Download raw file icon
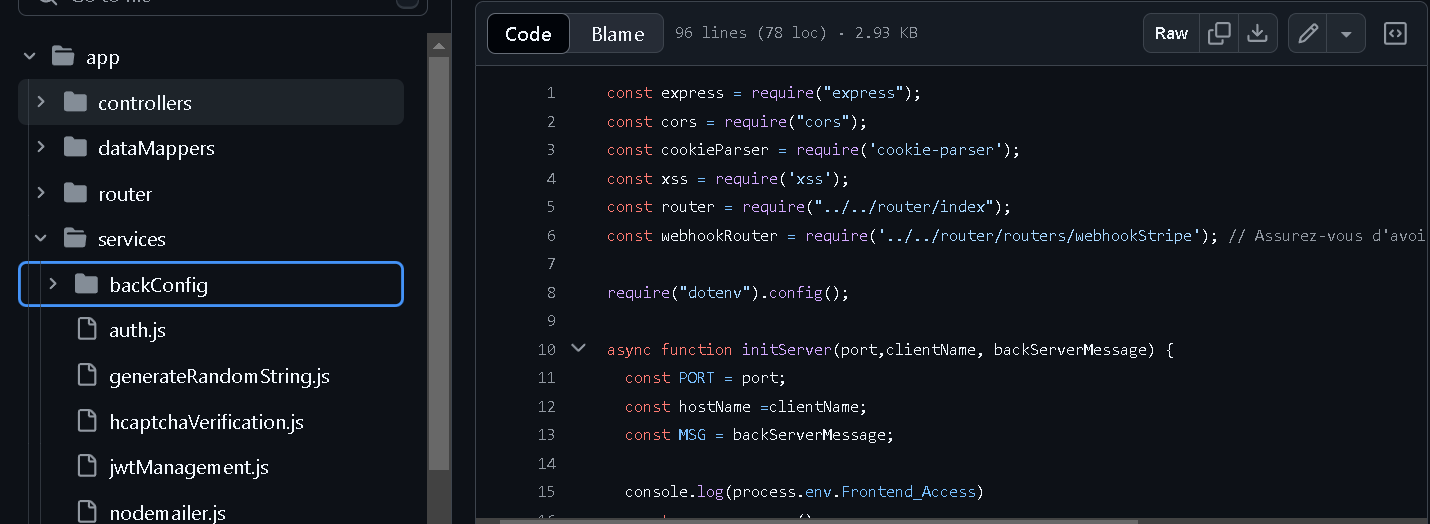Viewport: 1430px width, 524px height. [x=1257, y=33]
